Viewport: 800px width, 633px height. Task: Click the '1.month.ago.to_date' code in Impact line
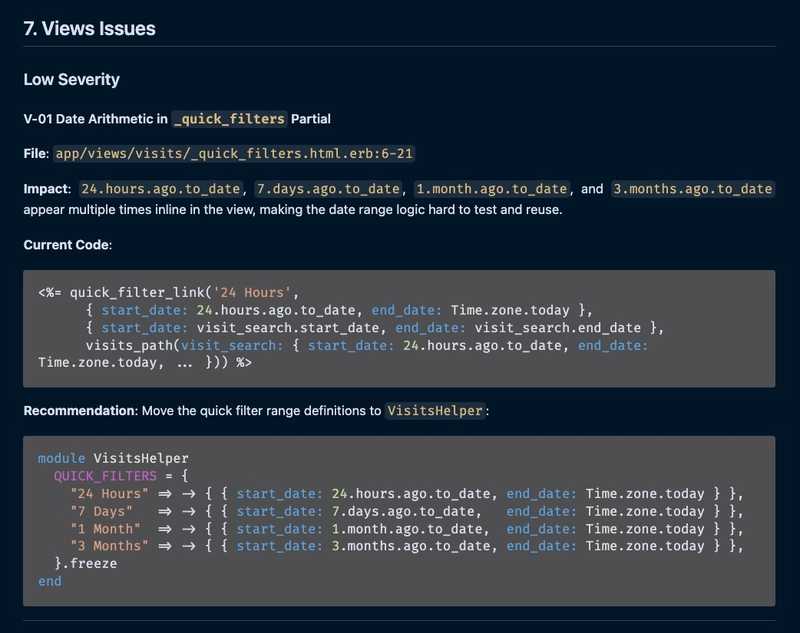491,189
